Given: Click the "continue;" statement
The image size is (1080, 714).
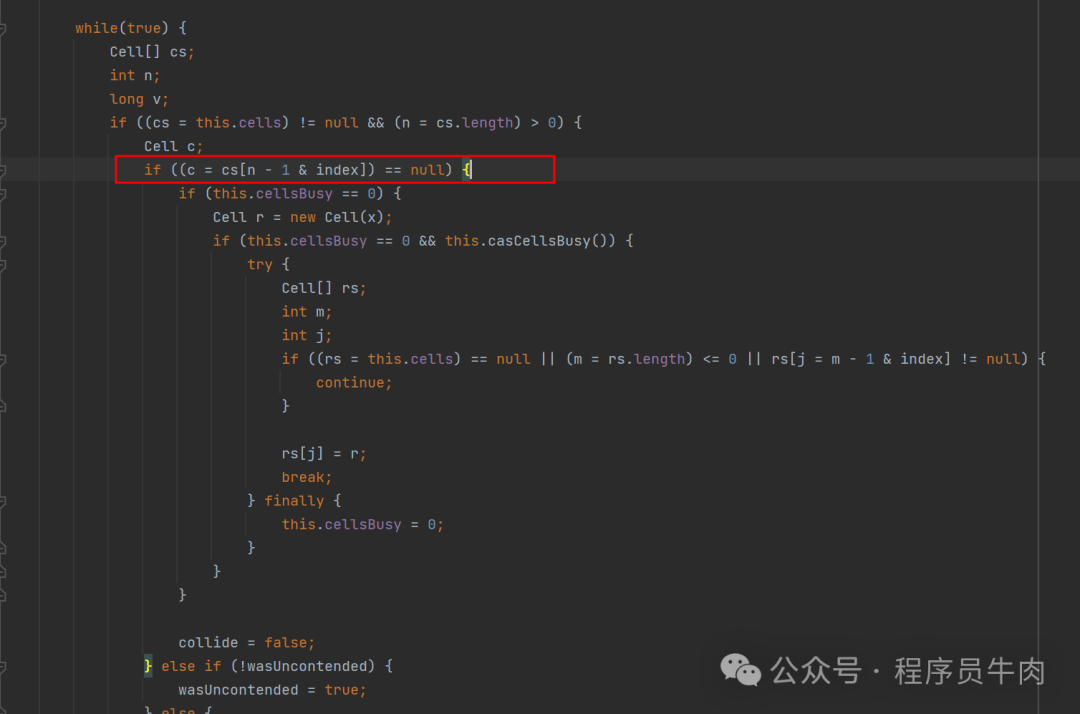Looking at the screenshot, I should pos(354,383).
